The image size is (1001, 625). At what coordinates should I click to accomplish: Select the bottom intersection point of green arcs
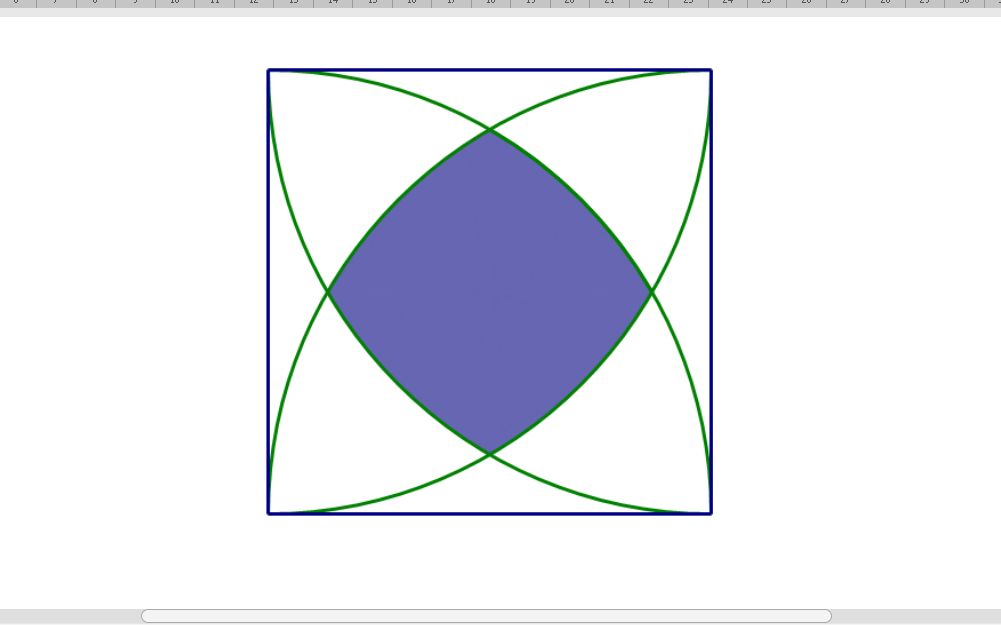[x=490, y=454]
